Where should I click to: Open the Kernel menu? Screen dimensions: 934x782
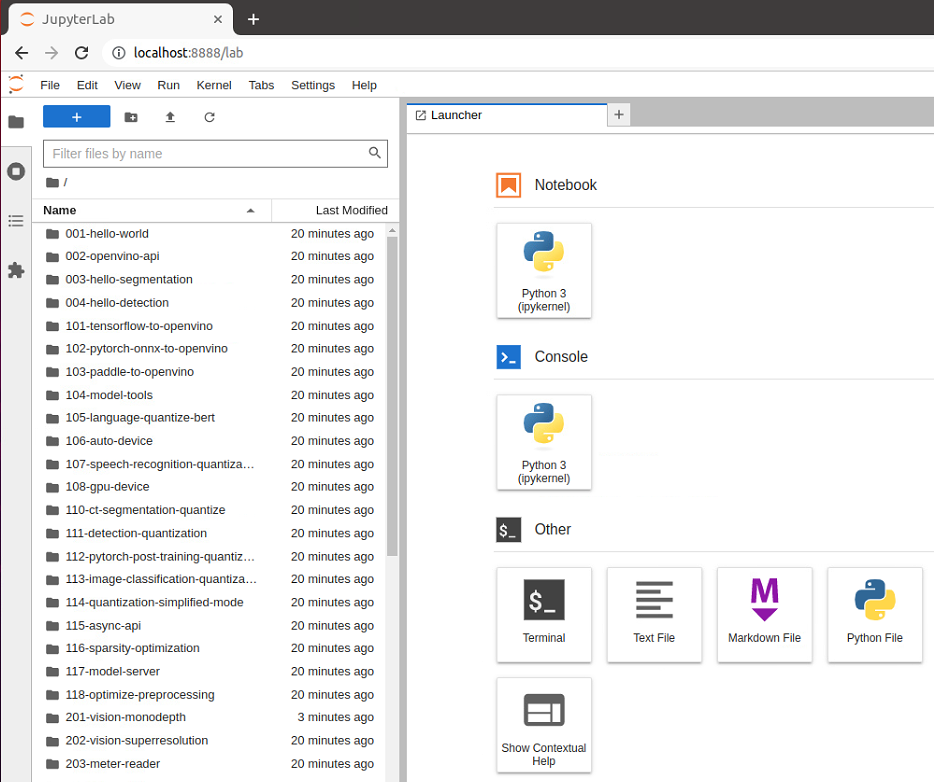click(x=214, y=85)
